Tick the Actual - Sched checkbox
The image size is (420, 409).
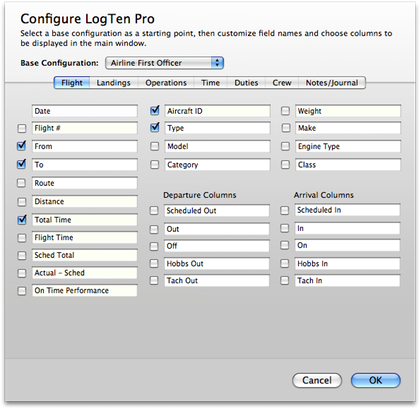[x=22, y=273]
